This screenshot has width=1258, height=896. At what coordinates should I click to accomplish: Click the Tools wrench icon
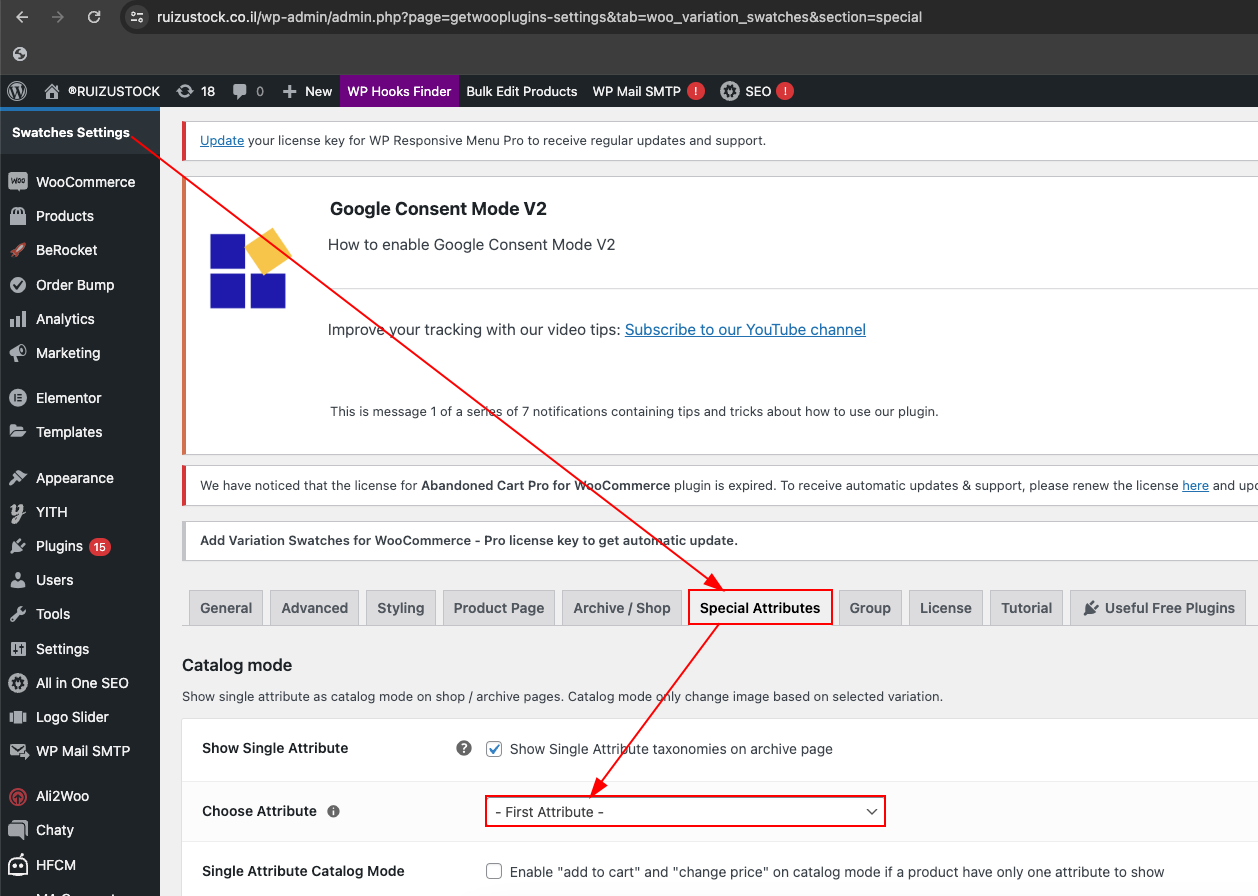(17, 614)
